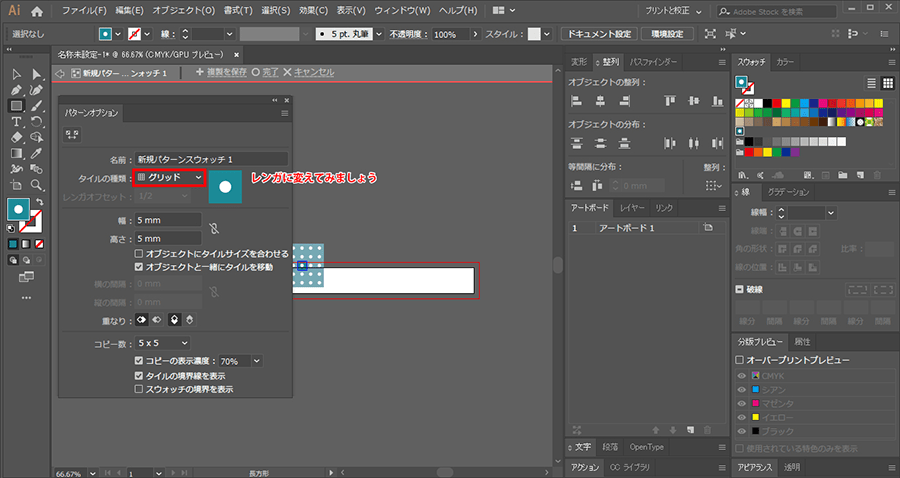Expand the copy opacity 70% dropdown
The width and height of the screenshot is (900, 478).
point(257,360)
